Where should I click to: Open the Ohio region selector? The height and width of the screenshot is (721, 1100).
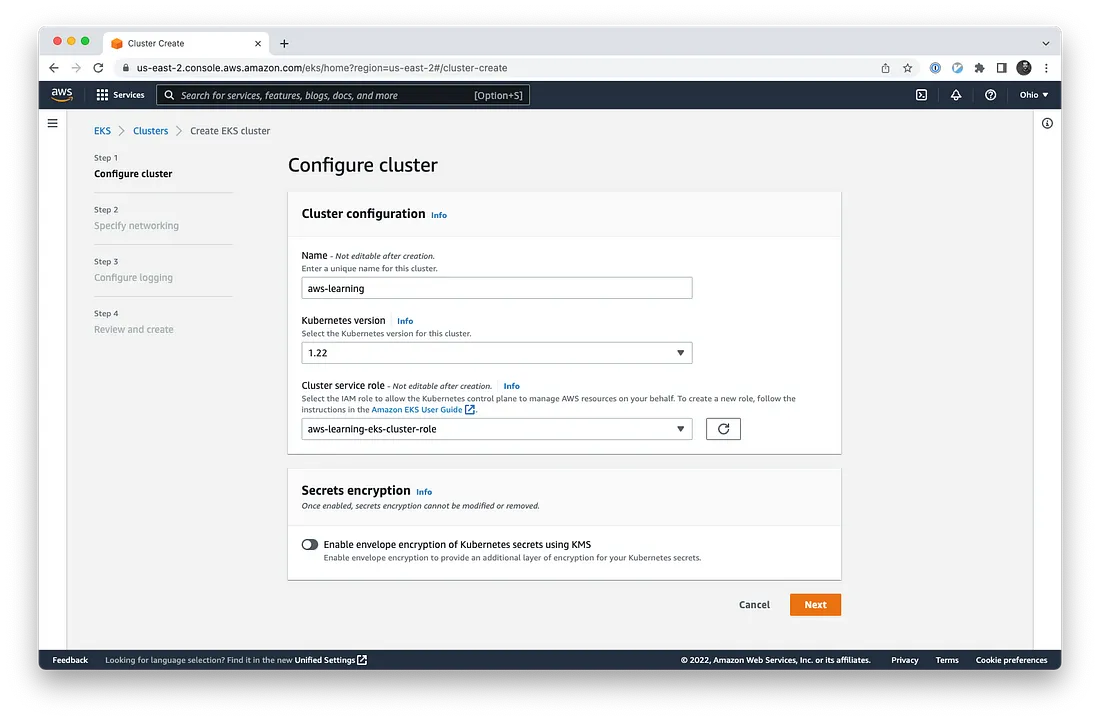coord(1034,95)
